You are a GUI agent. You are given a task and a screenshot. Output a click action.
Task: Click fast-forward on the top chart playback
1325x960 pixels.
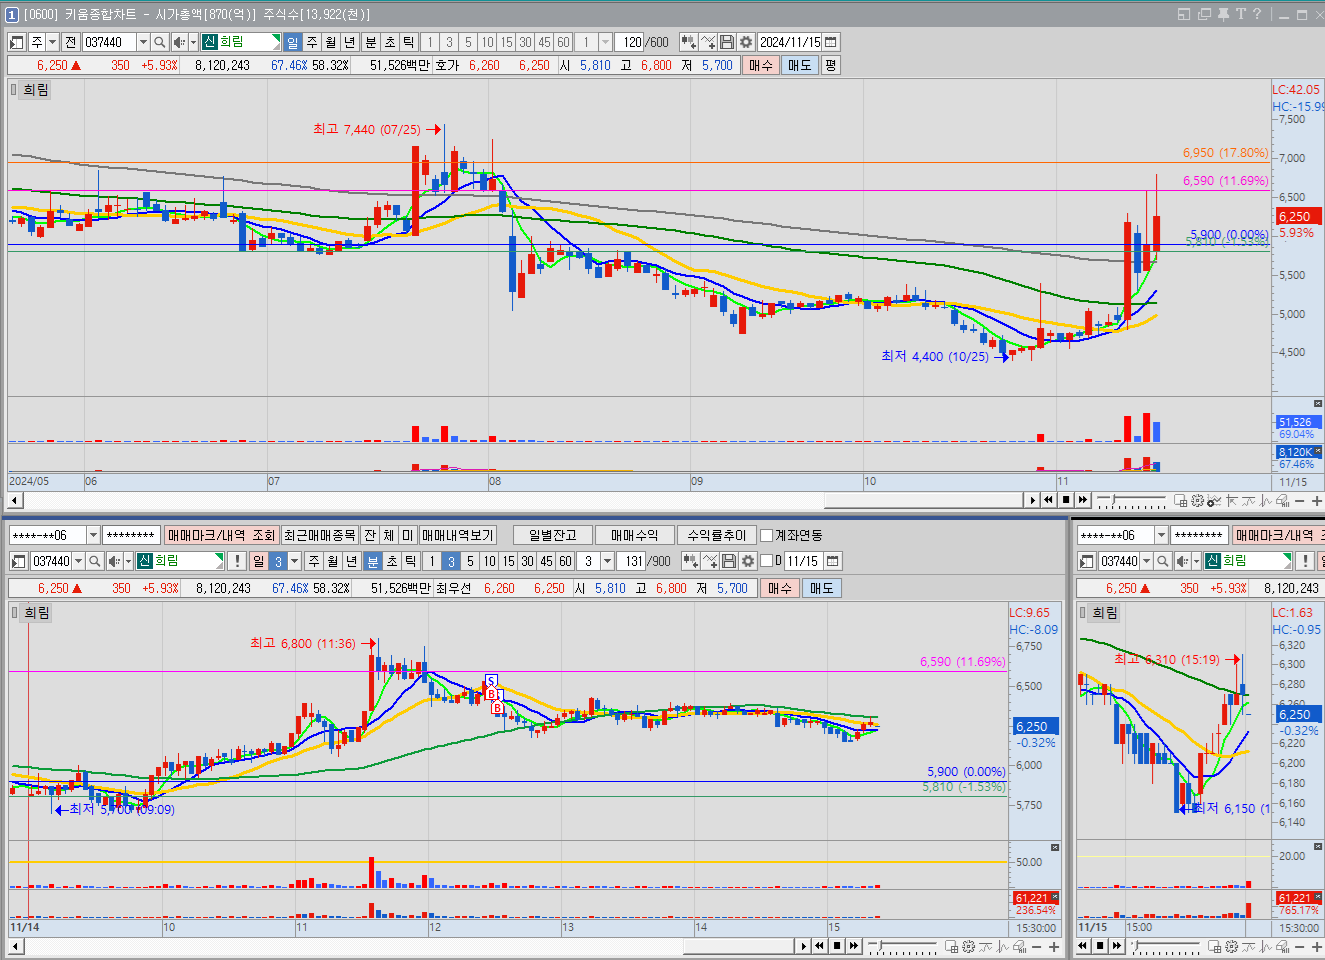(x=1082, y=499)
